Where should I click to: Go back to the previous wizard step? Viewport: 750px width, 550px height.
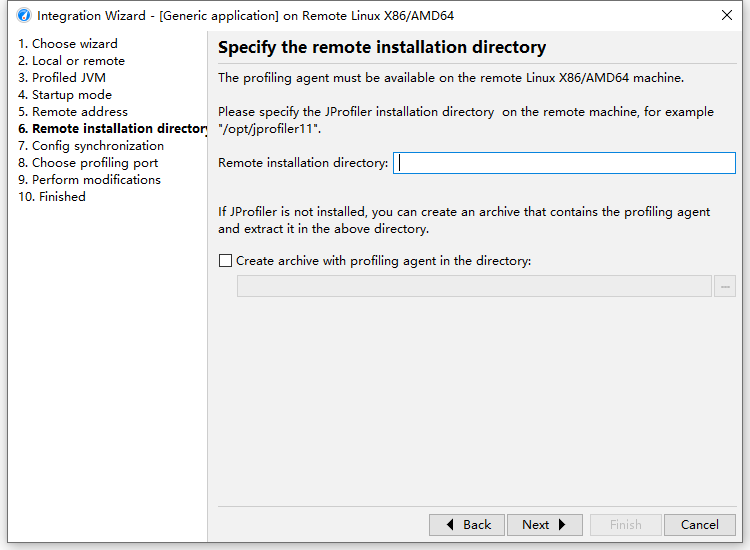467,525
